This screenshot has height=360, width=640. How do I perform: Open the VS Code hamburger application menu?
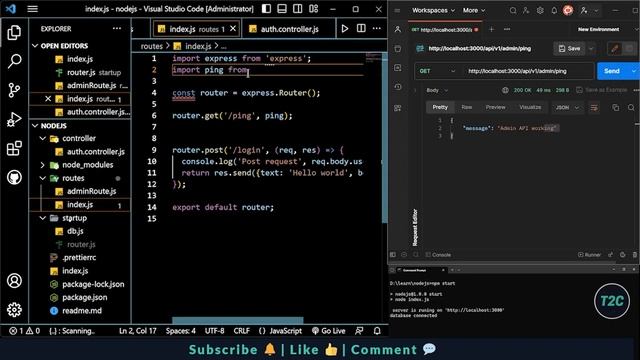click(33, 9)
